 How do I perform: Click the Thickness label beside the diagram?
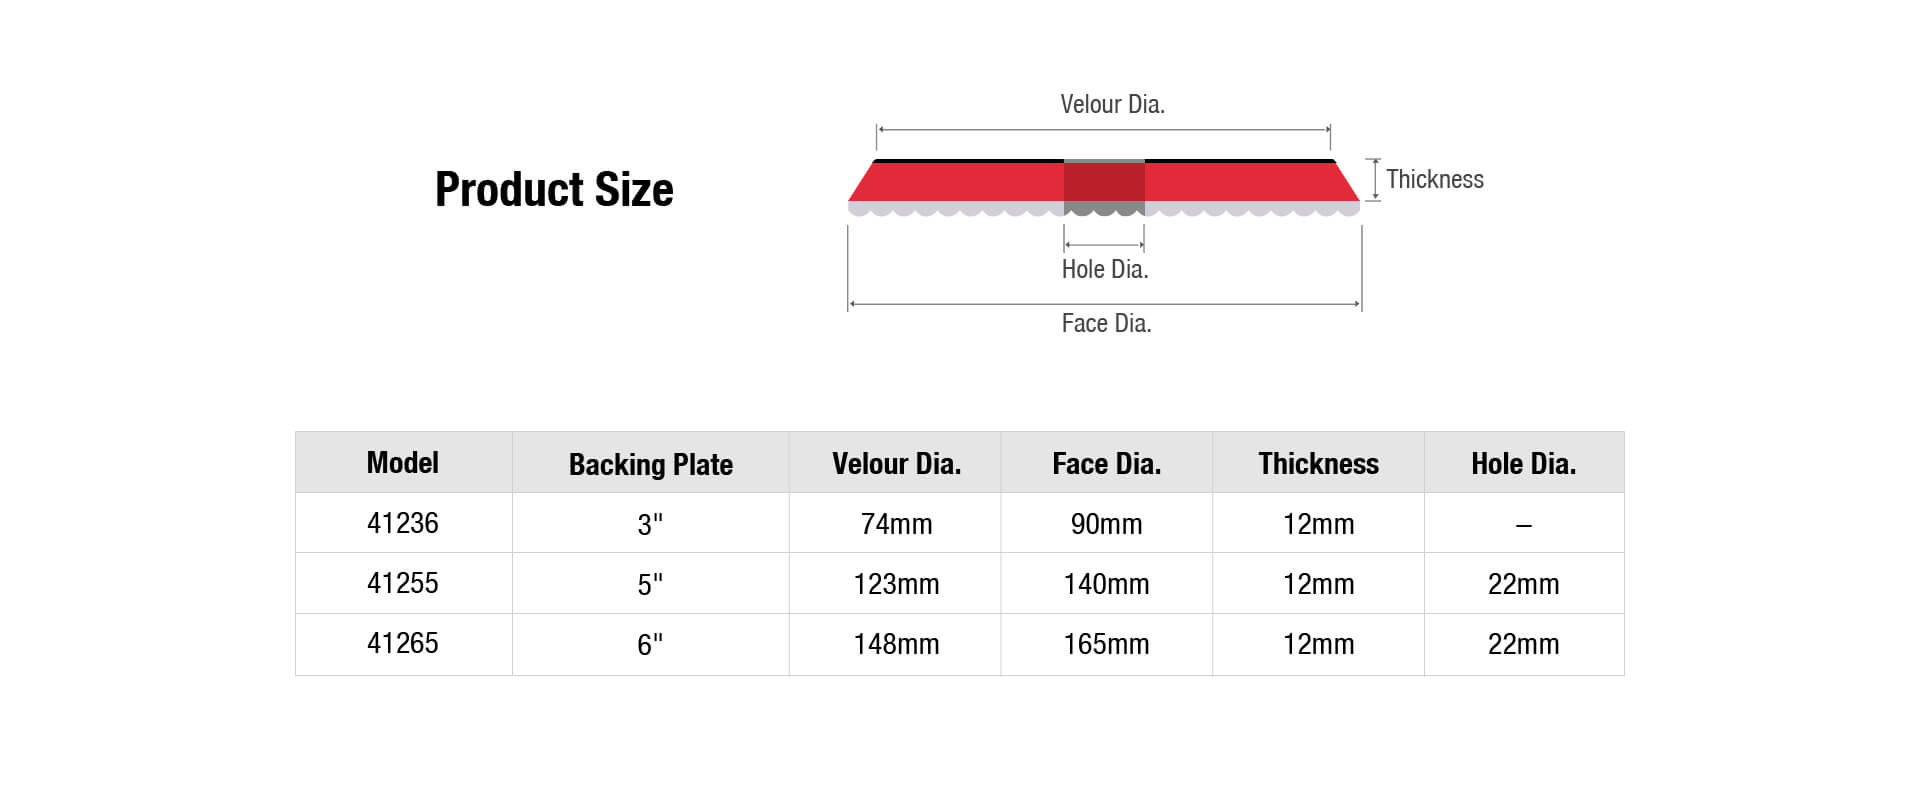[1434, 179]
